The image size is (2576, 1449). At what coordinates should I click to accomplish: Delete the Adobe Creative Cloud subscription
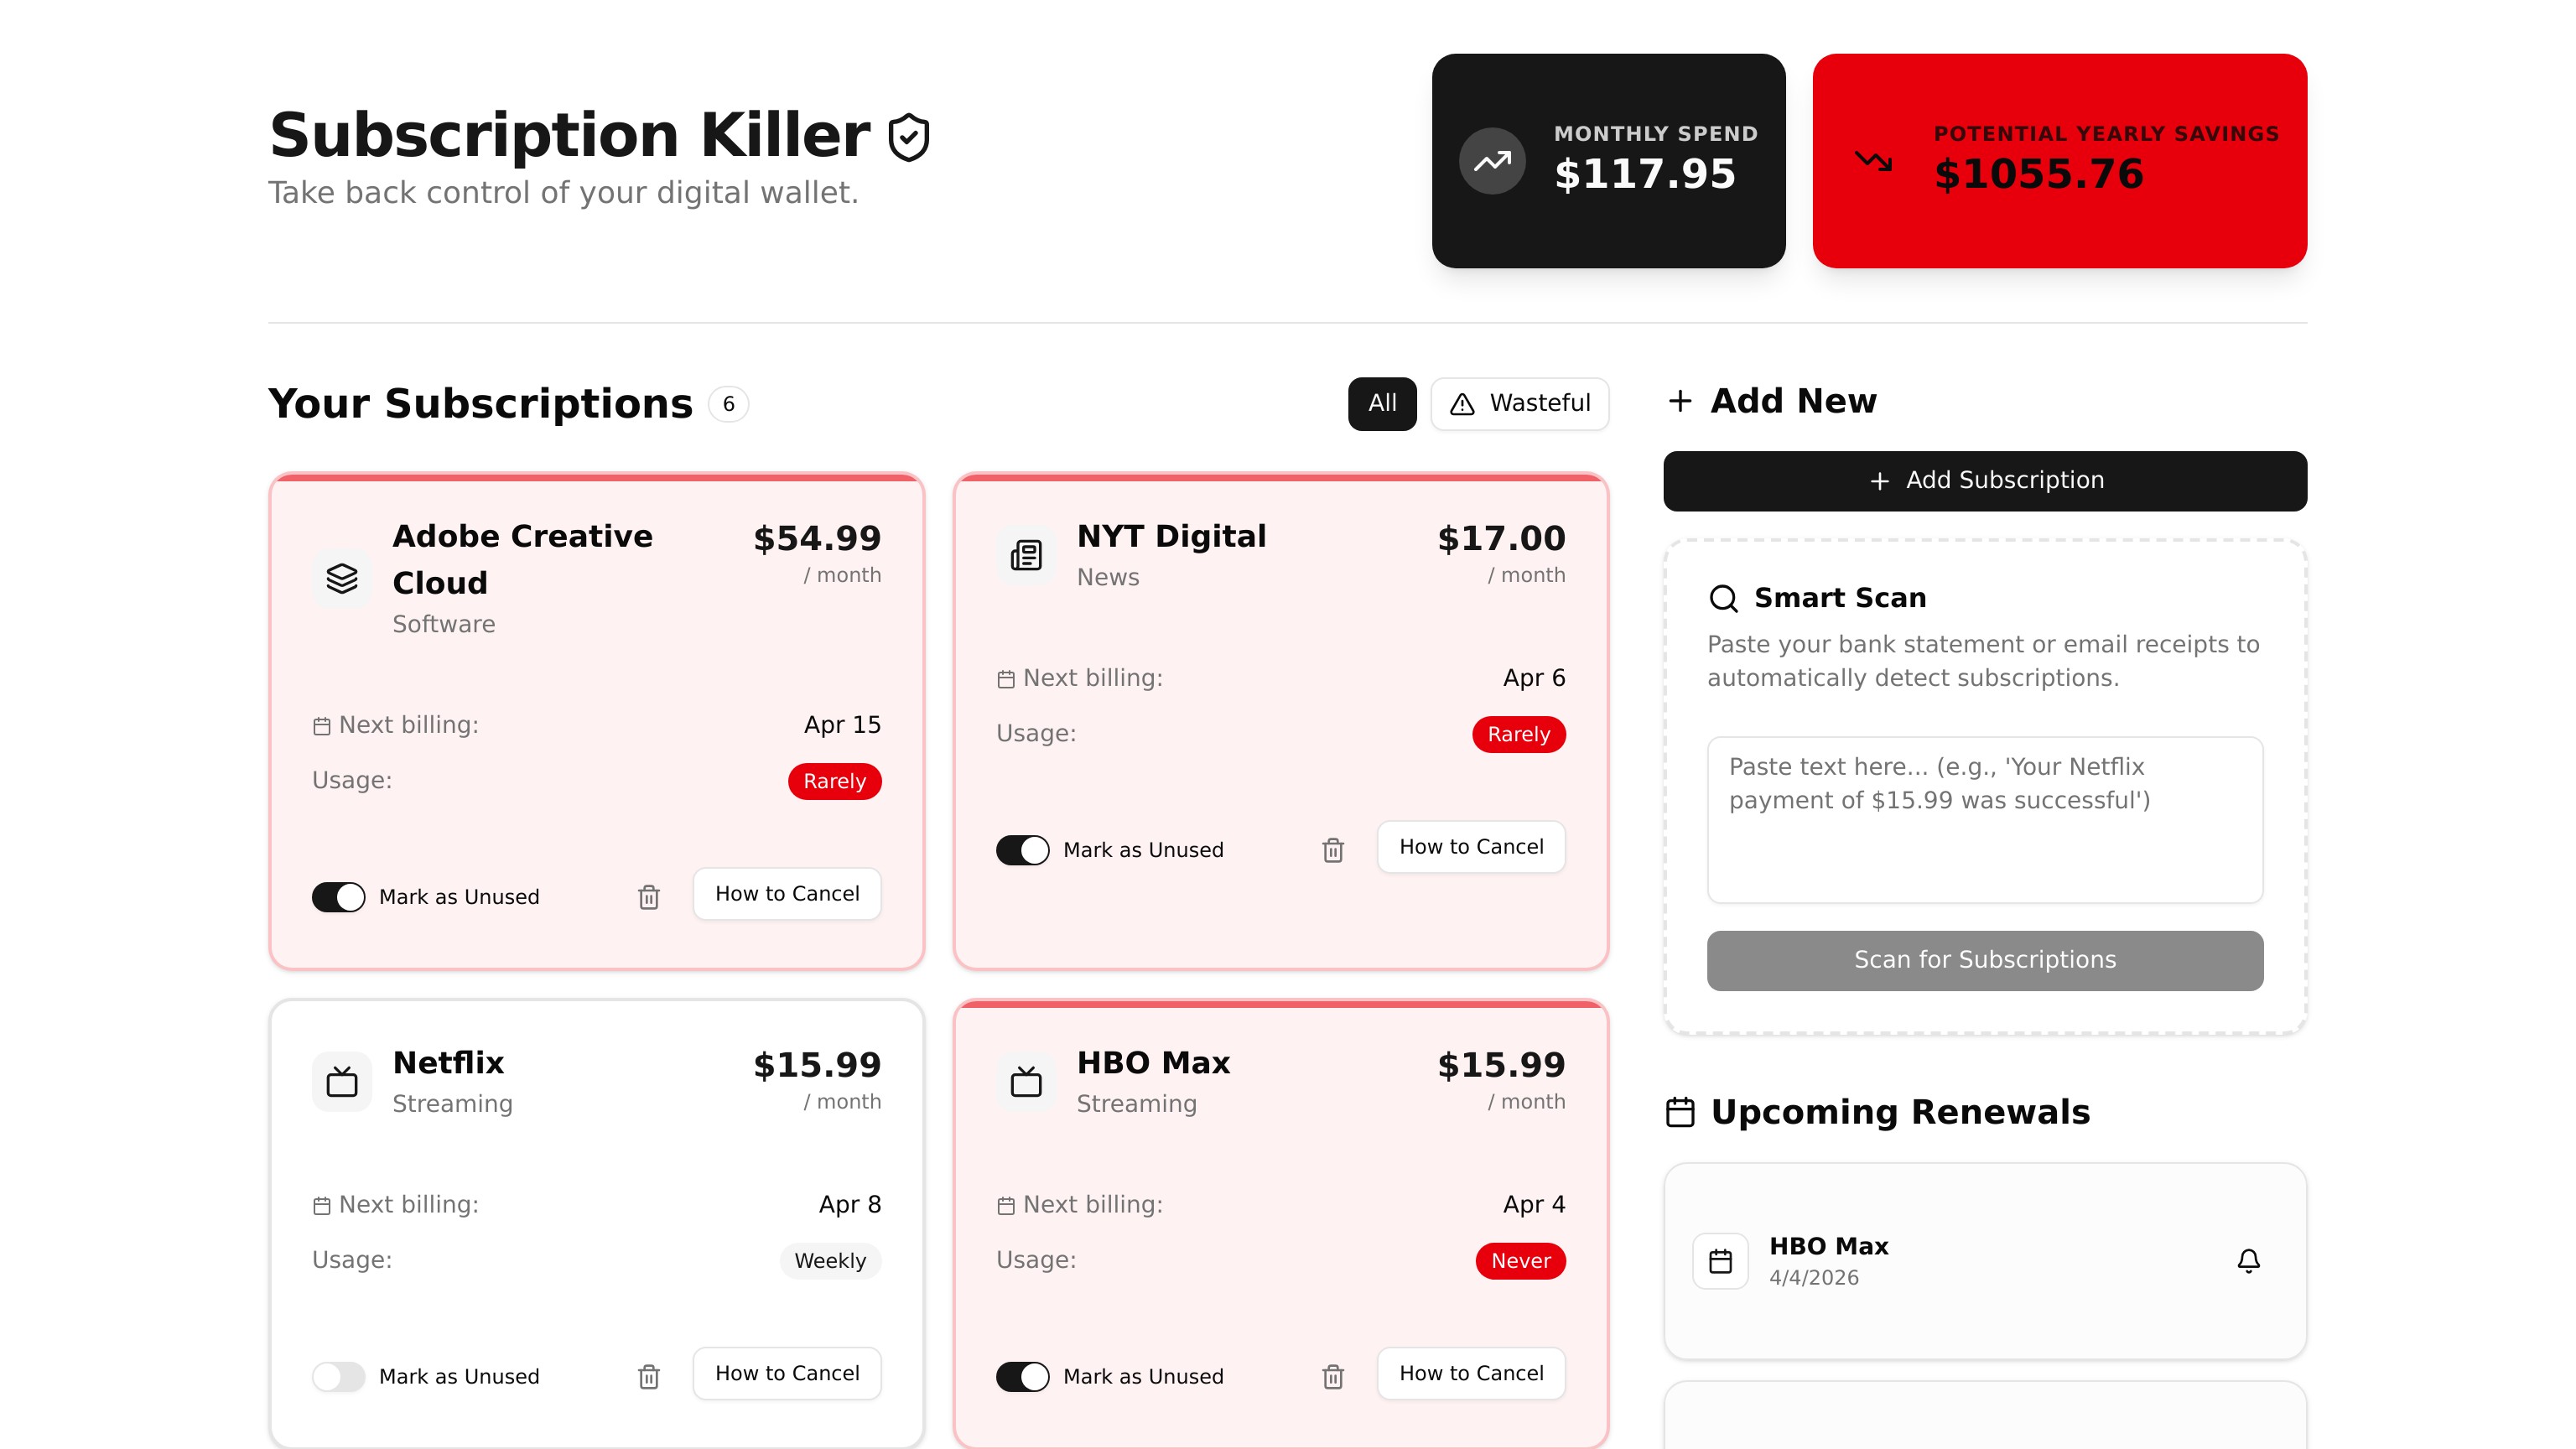648,897
